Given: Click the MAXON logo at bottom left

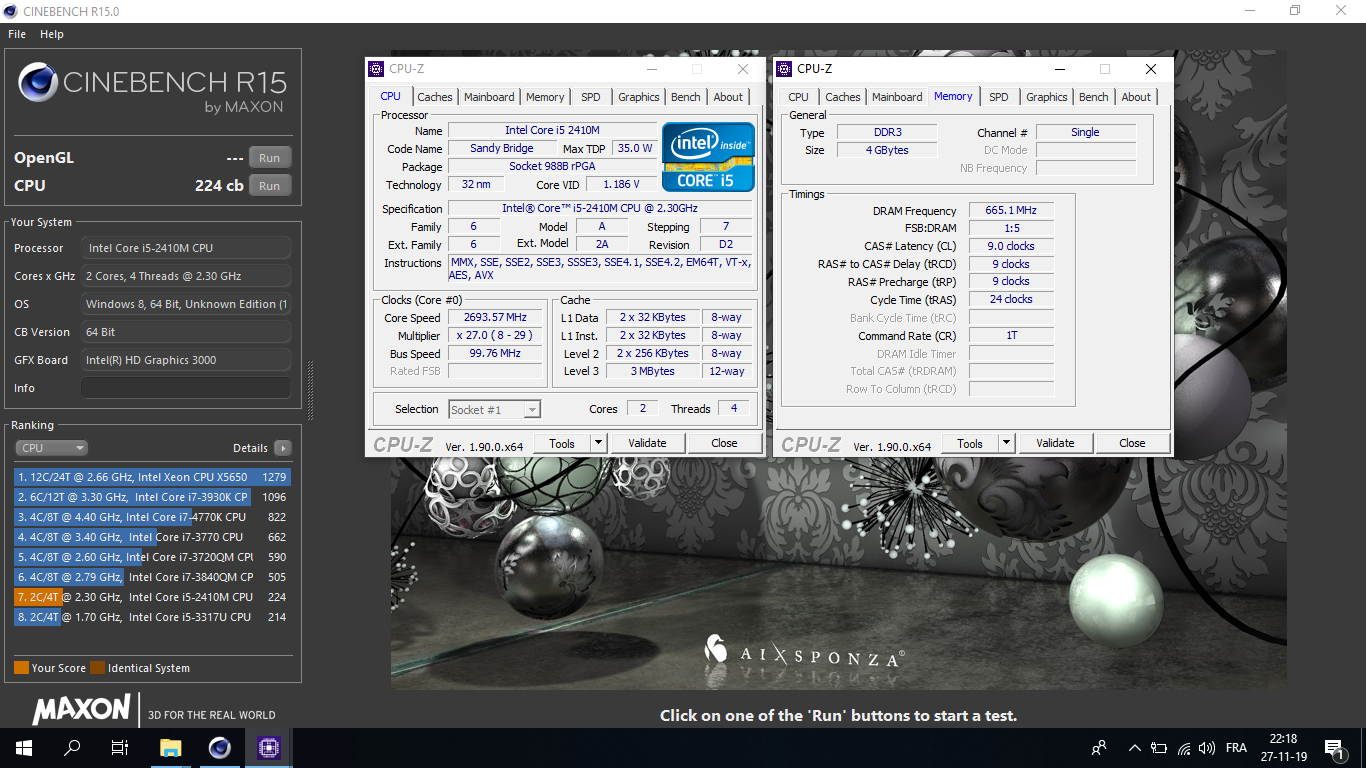Looking at the screenshot, I should tap(81, 710).
